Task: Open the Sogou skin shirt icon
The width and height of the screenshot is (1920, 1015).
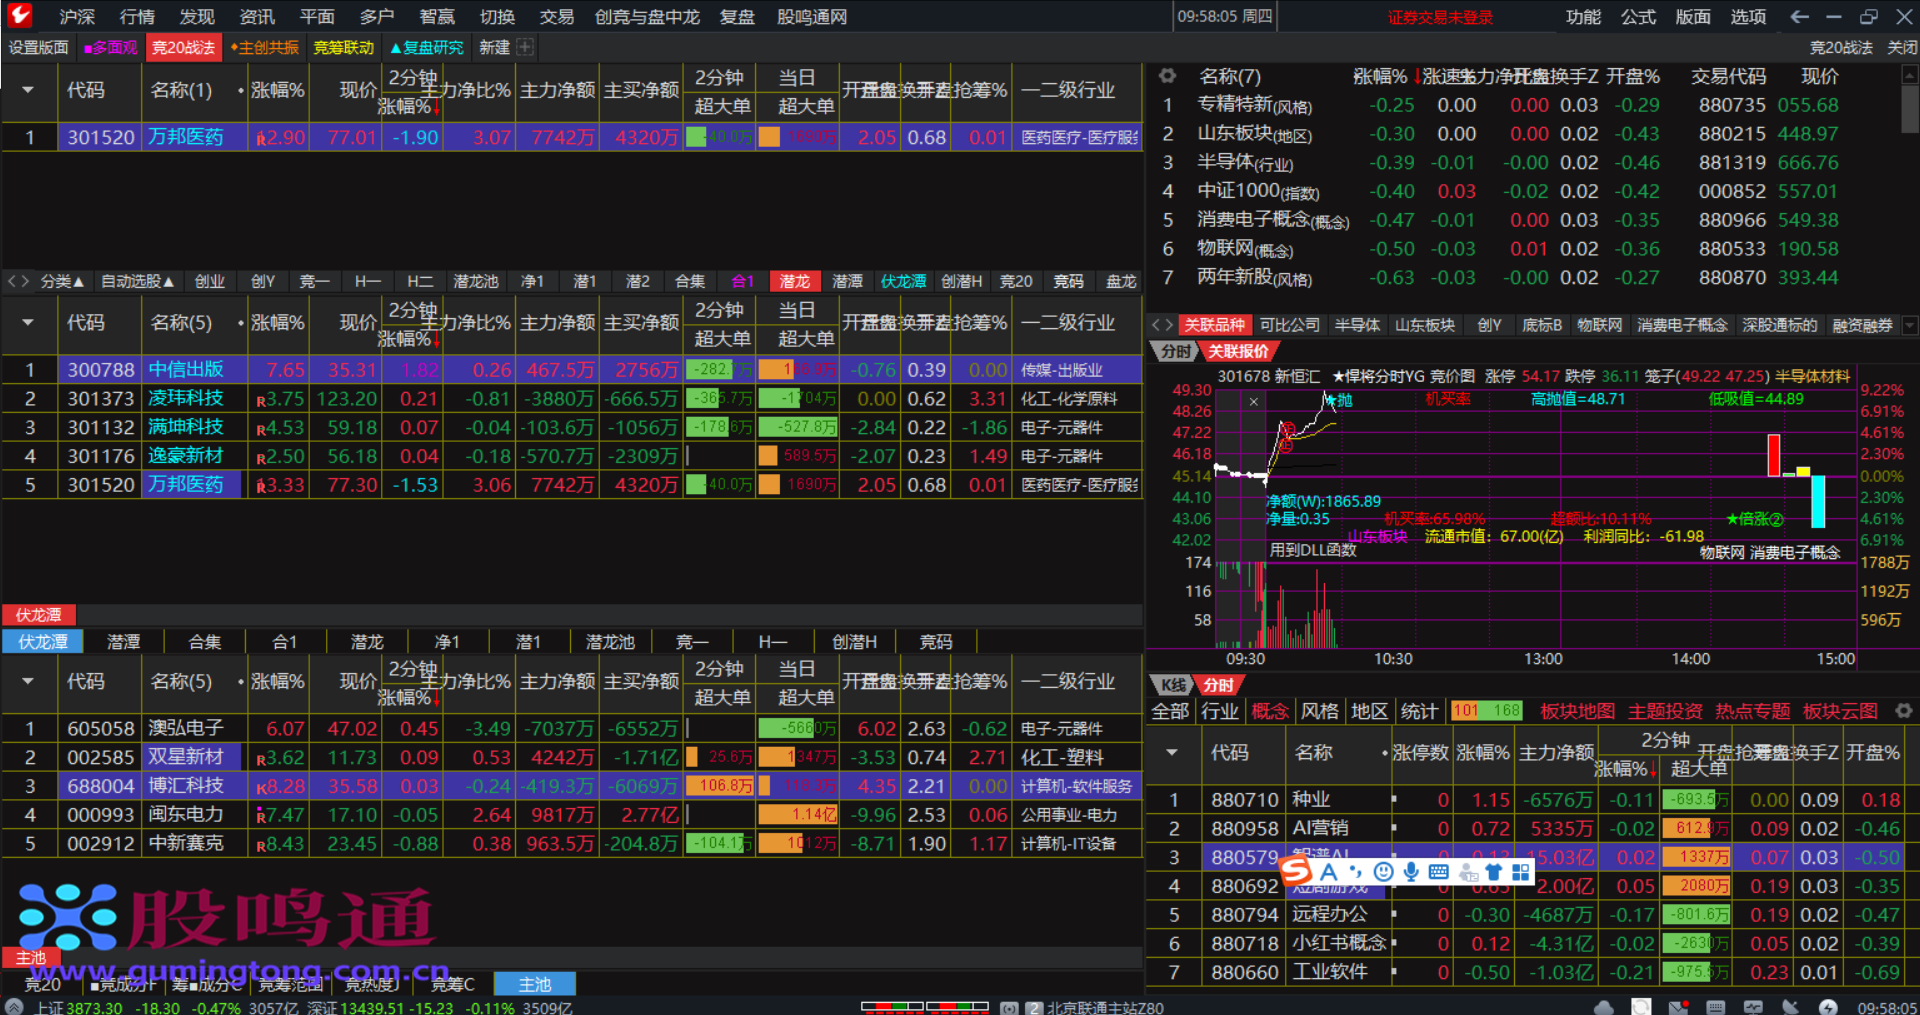Action: coord(1494,872)
